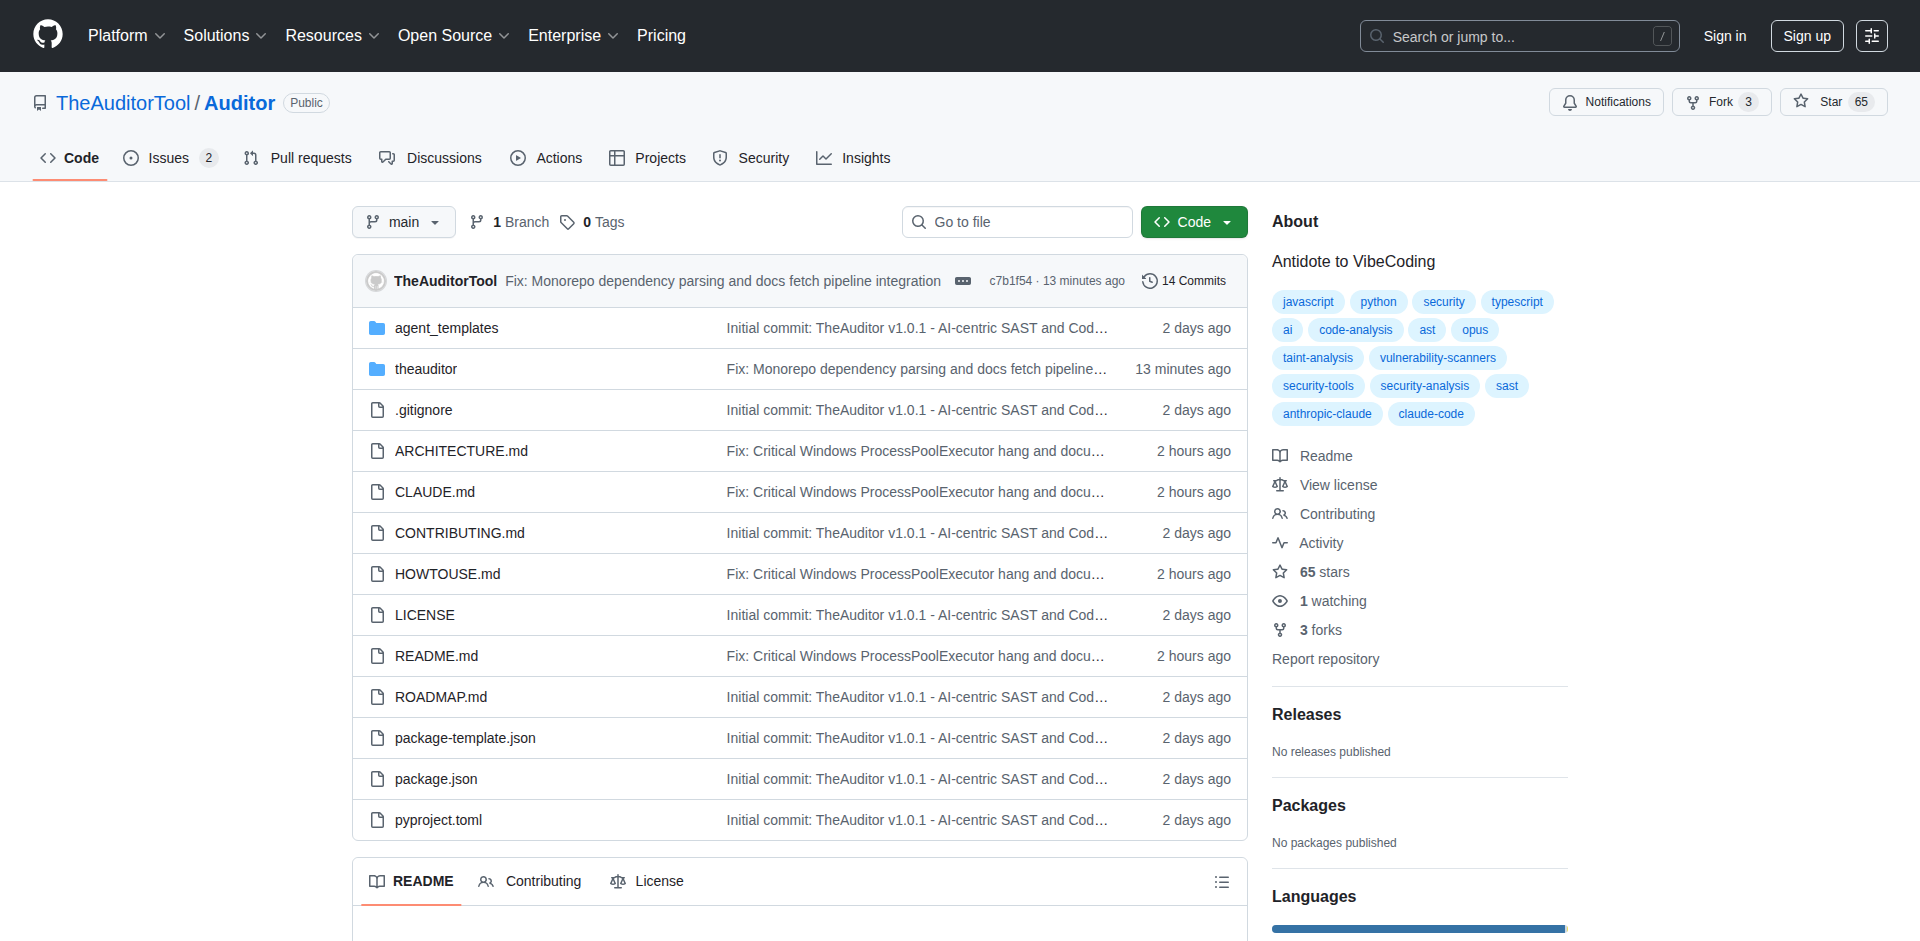Click Sign in link
The height and width of the screenshot is (941, 1920).
pos(1725,36)
